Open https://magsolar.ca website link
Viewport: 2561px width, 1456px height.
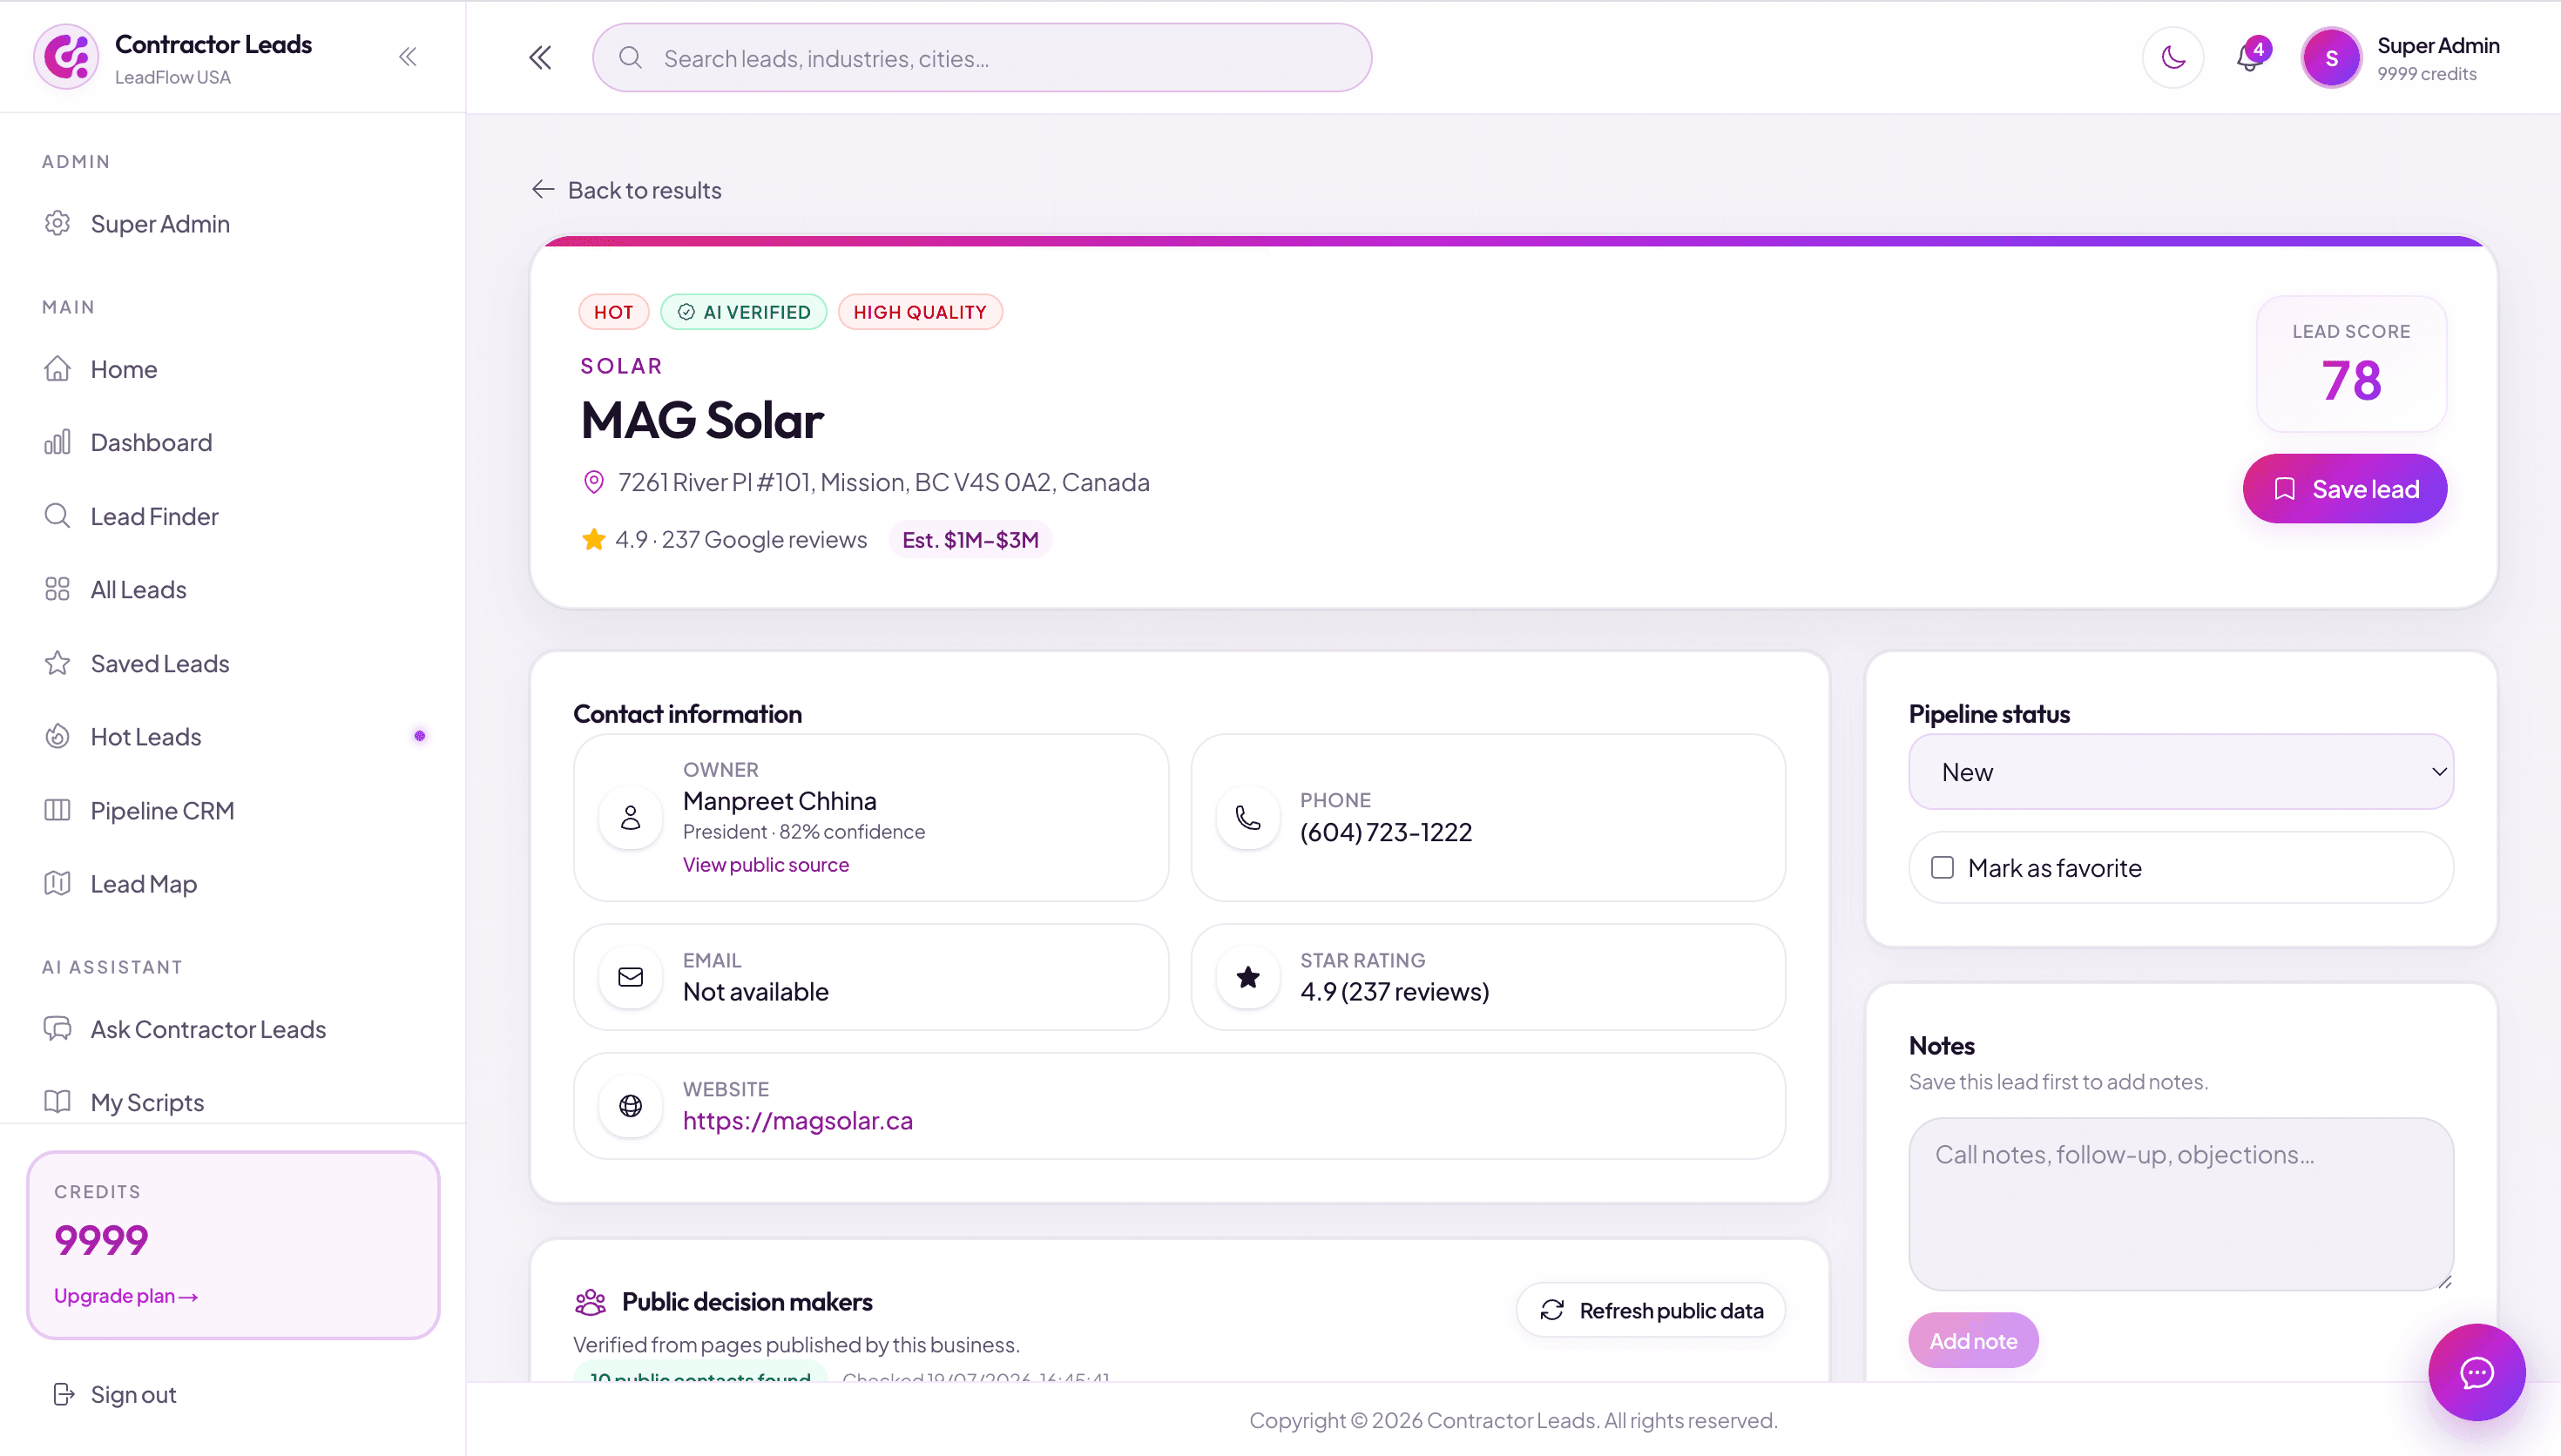point(798,1121)
